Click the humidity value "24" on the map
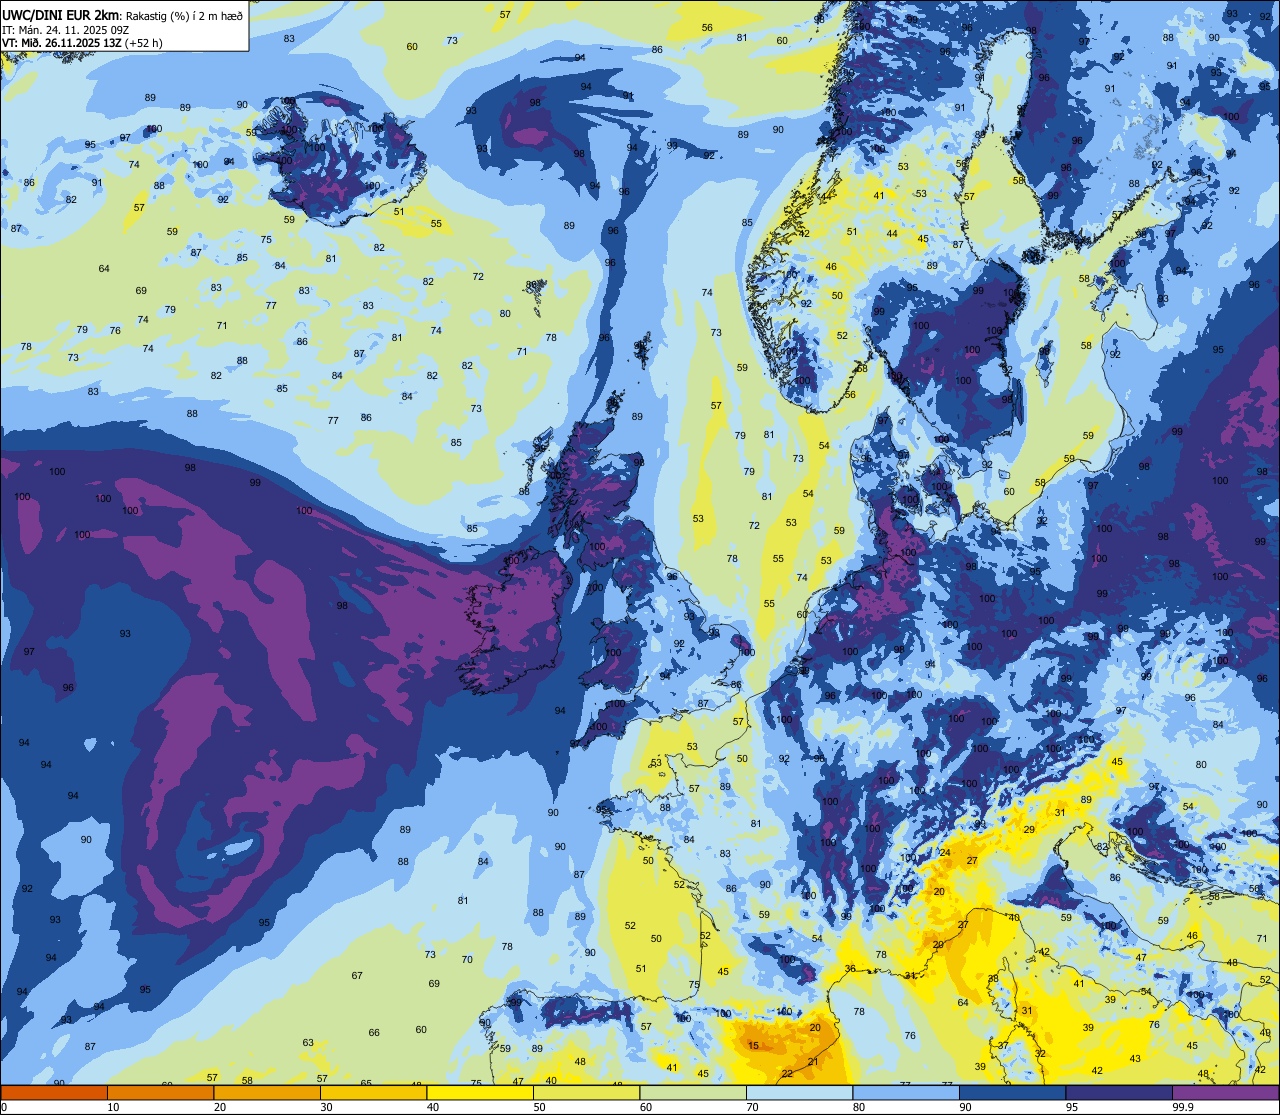This screenshot has width=1280, height=1115. [x=945, y=852]
